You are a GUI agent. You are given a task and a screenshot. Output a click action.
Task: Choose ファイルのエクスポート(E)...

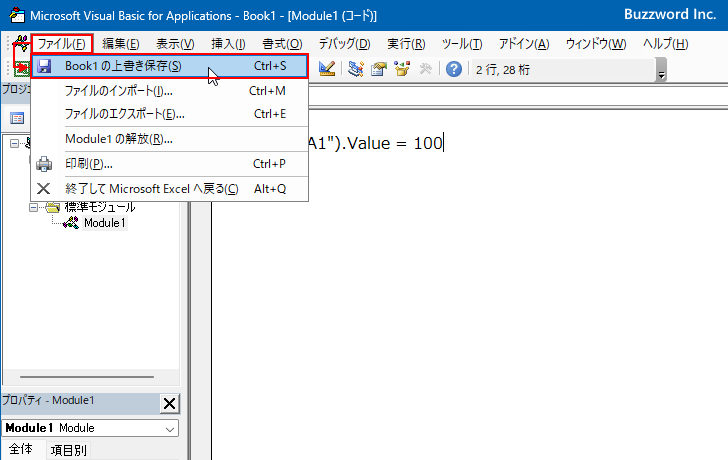[x=169, y=114]
